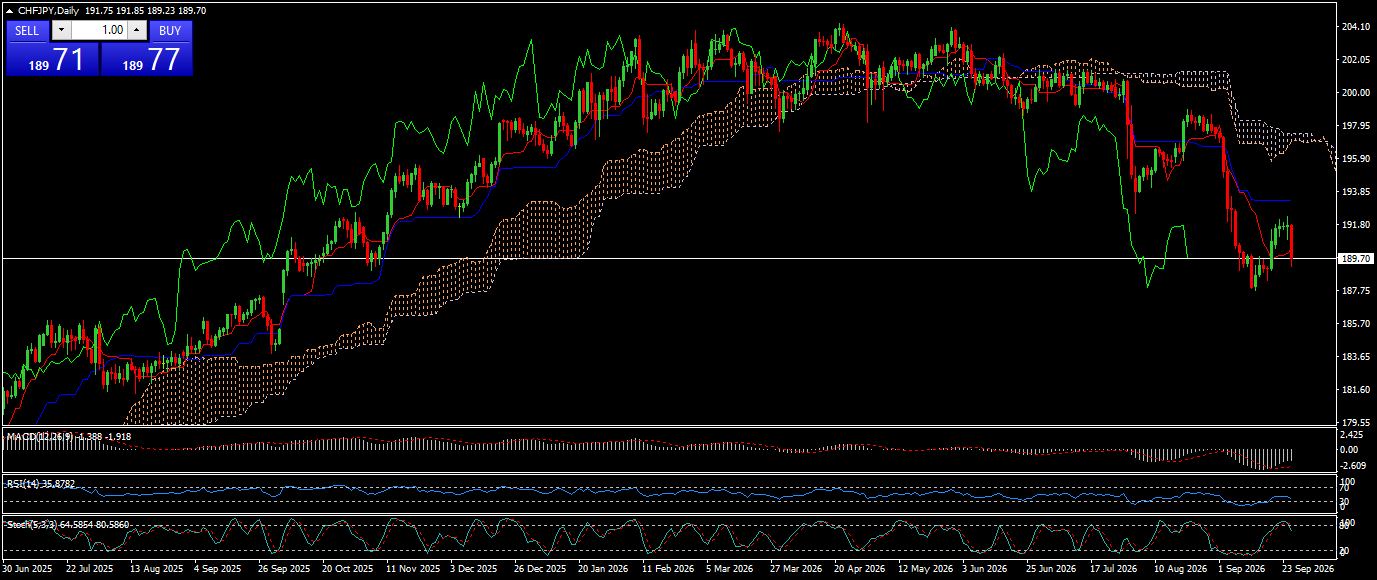Click the Stoch(5,3,3) indicator label
Viewport: 1377px width, 580px height.
point(32,524)
